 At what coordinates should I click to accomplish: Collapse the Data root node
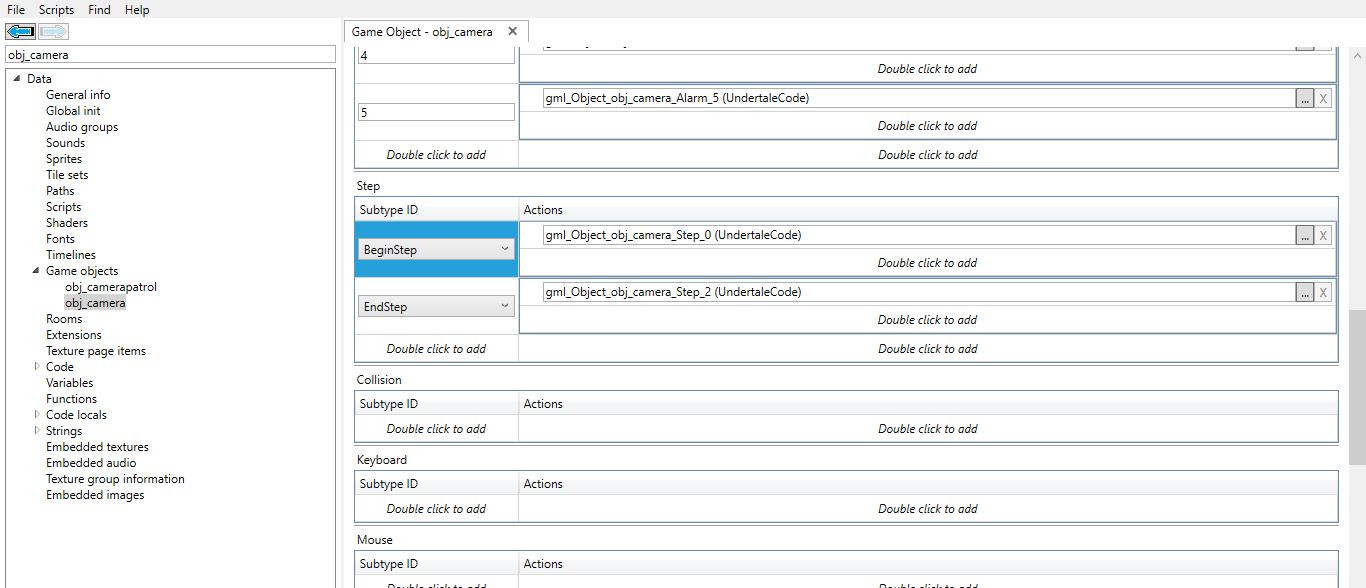click(x=17, y=79)
